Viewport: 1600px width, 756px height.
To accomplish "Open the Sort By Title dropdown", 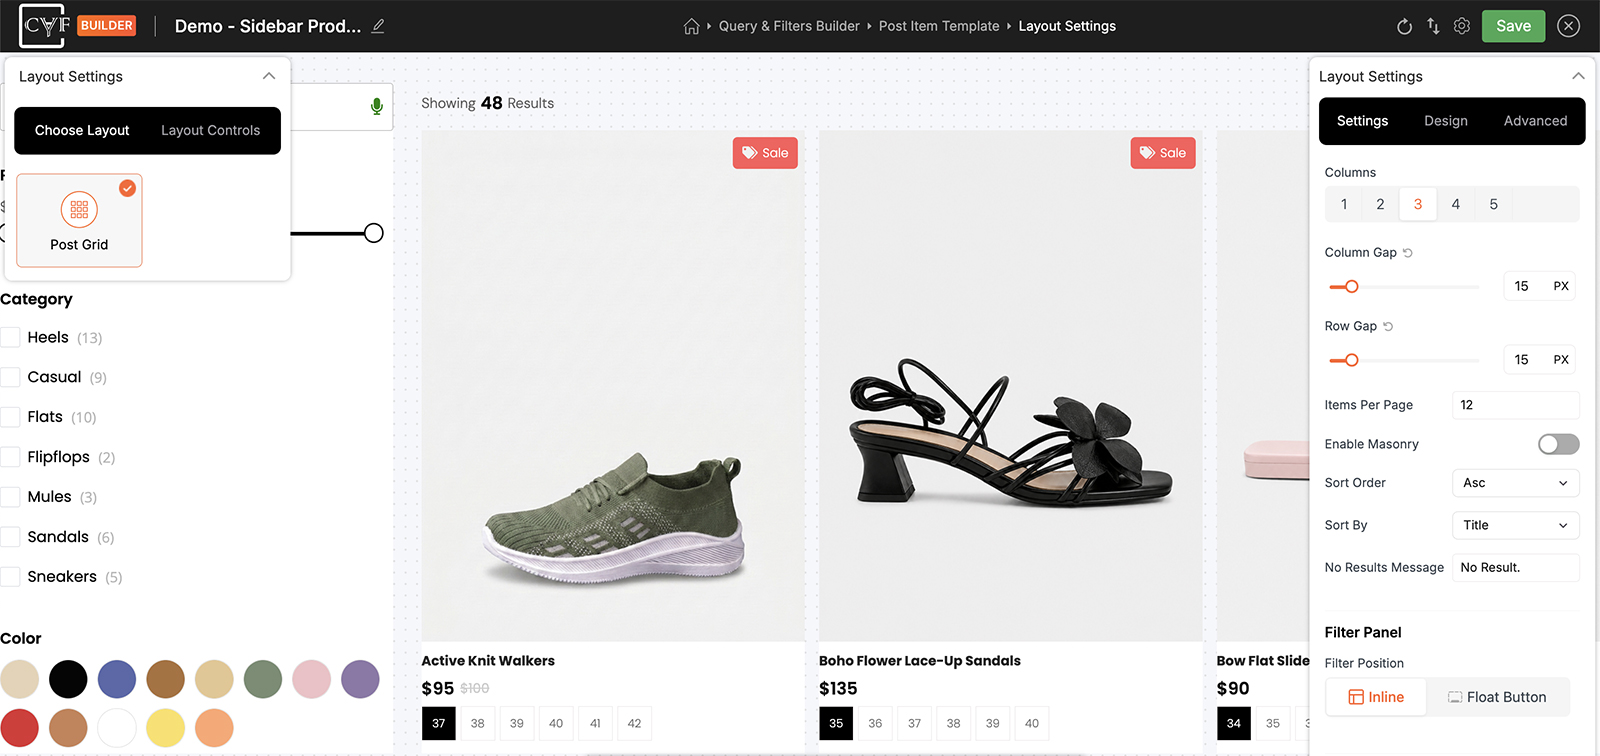I will pyautogui.click(x=1515, y=525).
